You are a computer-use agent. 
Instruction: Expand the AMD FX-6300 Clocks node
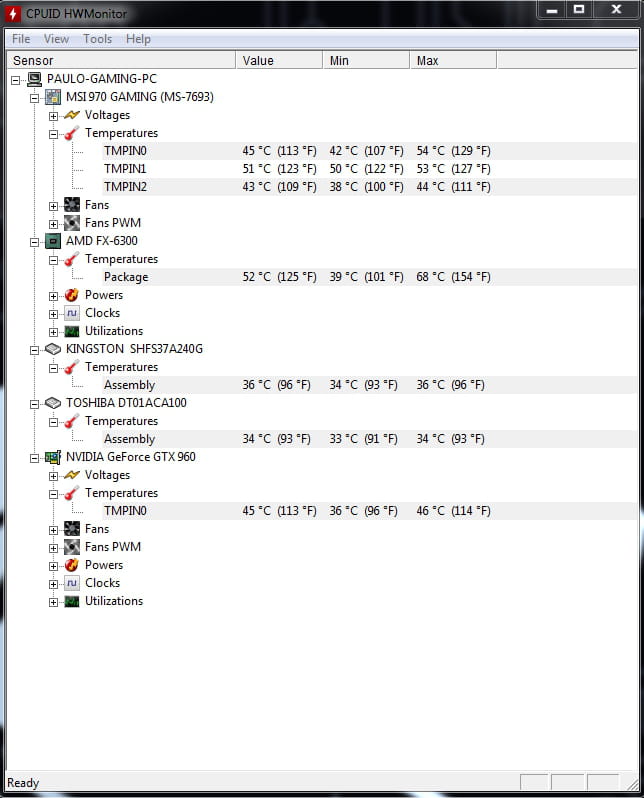click(x=53, y=313)
